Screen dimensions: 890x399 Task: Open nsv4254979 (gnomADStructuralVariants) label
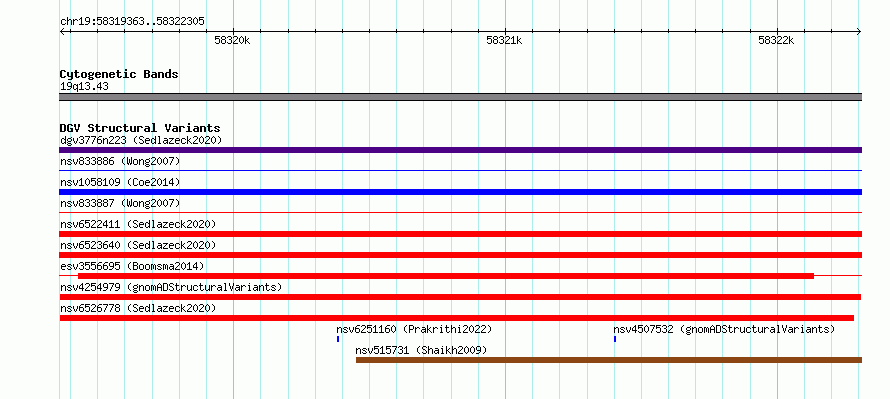(x=171, y=287)
